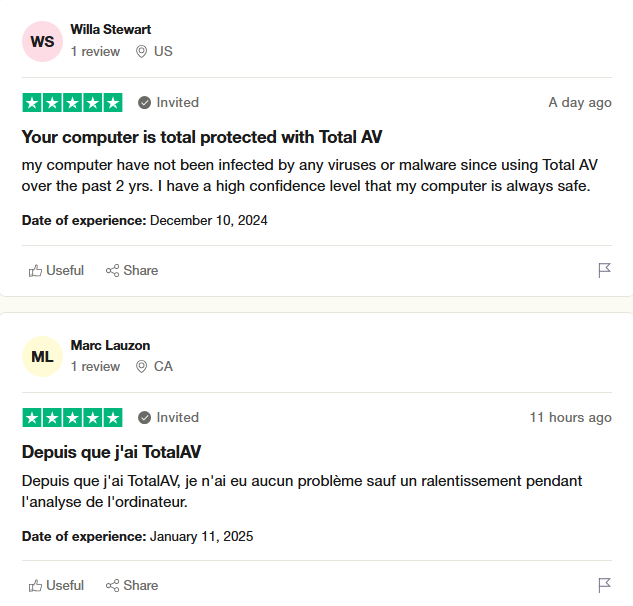Click Marc Lauzon's ML avatar

[x=42, y=356]
